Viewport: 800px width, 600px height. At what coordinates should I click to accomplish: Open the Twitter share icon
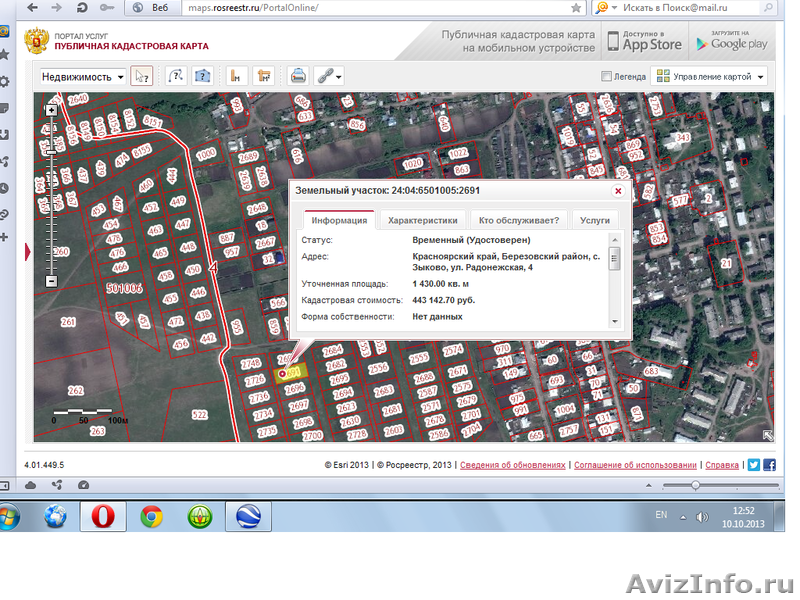point(754,465)
